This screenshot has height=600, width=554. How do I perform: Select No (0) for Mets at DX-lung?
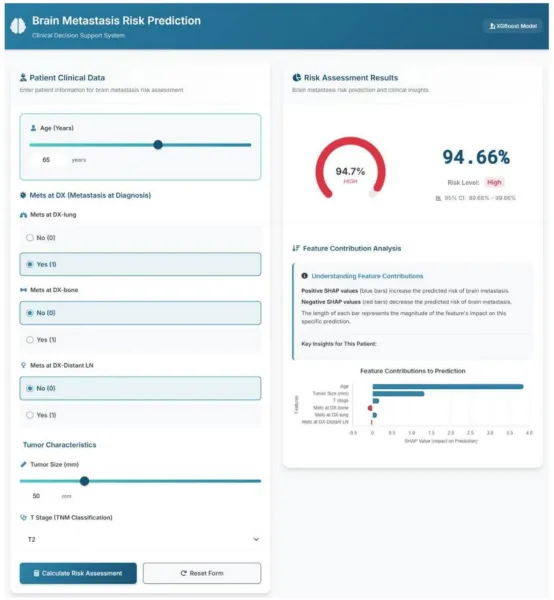point(140,238)
